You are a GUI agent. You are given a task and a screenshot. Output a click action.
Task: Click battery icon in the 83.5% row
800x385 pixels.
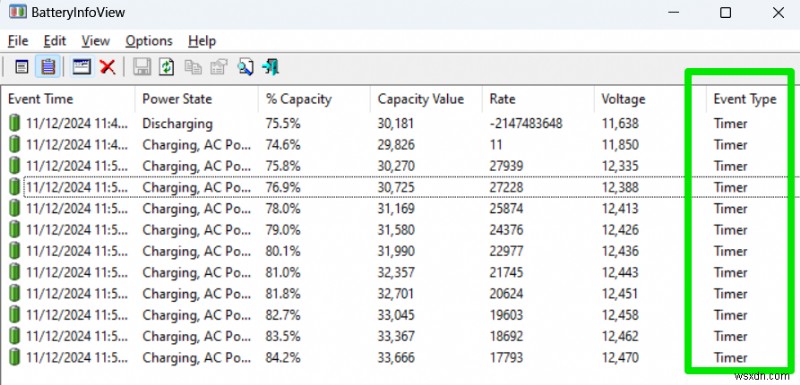15,336
